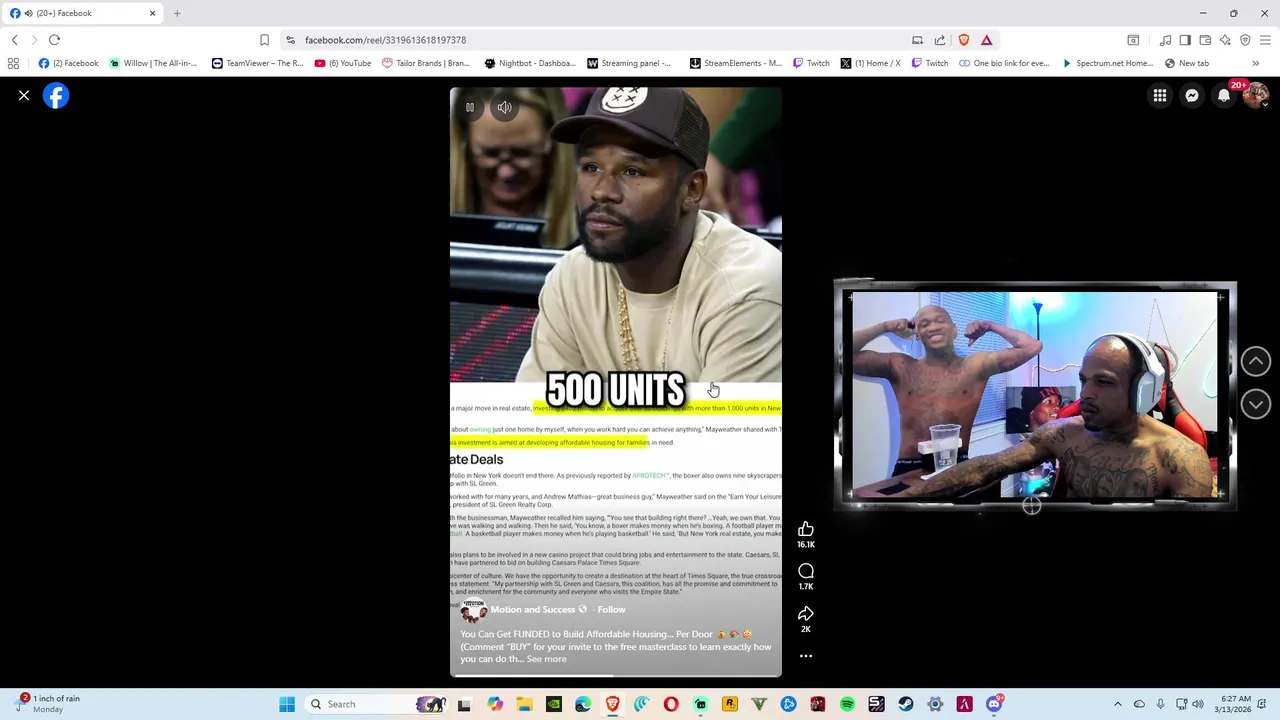Go to Facebook home via the logo
1280x720 pixels.
[x=56, y=96]
